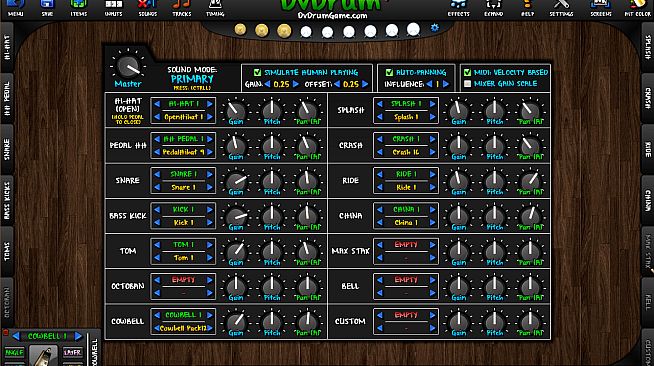The width and height of the screenshot is (654, 366).
Task: Switch to the RIDE right side tab
Action: coord(647,149)
